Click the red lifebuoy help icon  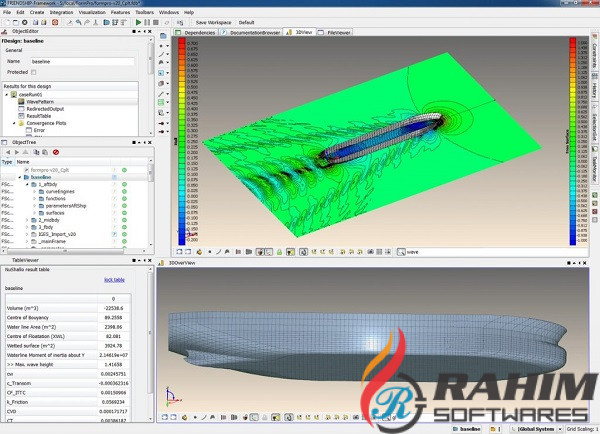coord(55,23)
